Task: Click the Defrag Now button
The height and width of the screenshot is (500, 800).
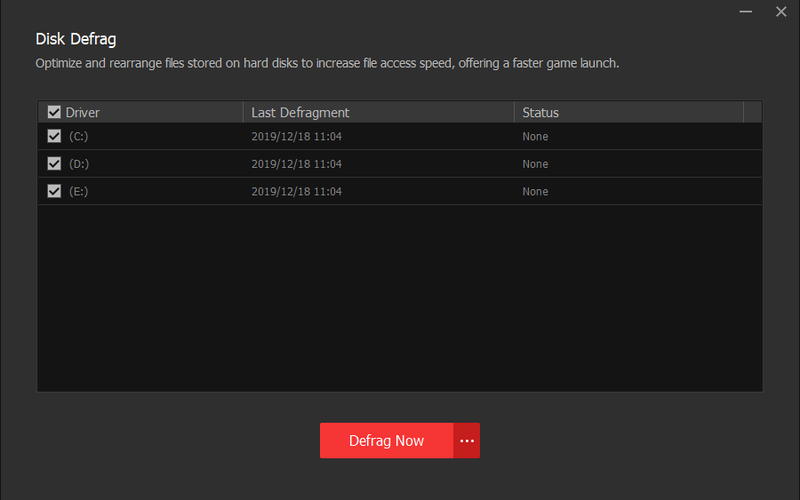Action: 386,441
